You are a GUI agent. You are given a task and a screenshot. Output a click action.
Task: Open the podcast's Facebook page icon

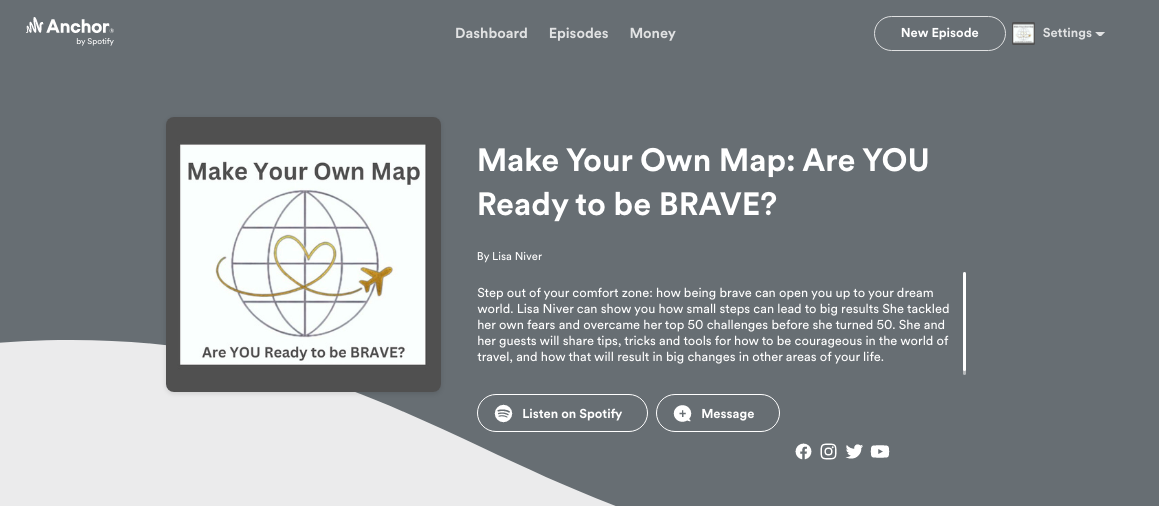coord(803,452)
